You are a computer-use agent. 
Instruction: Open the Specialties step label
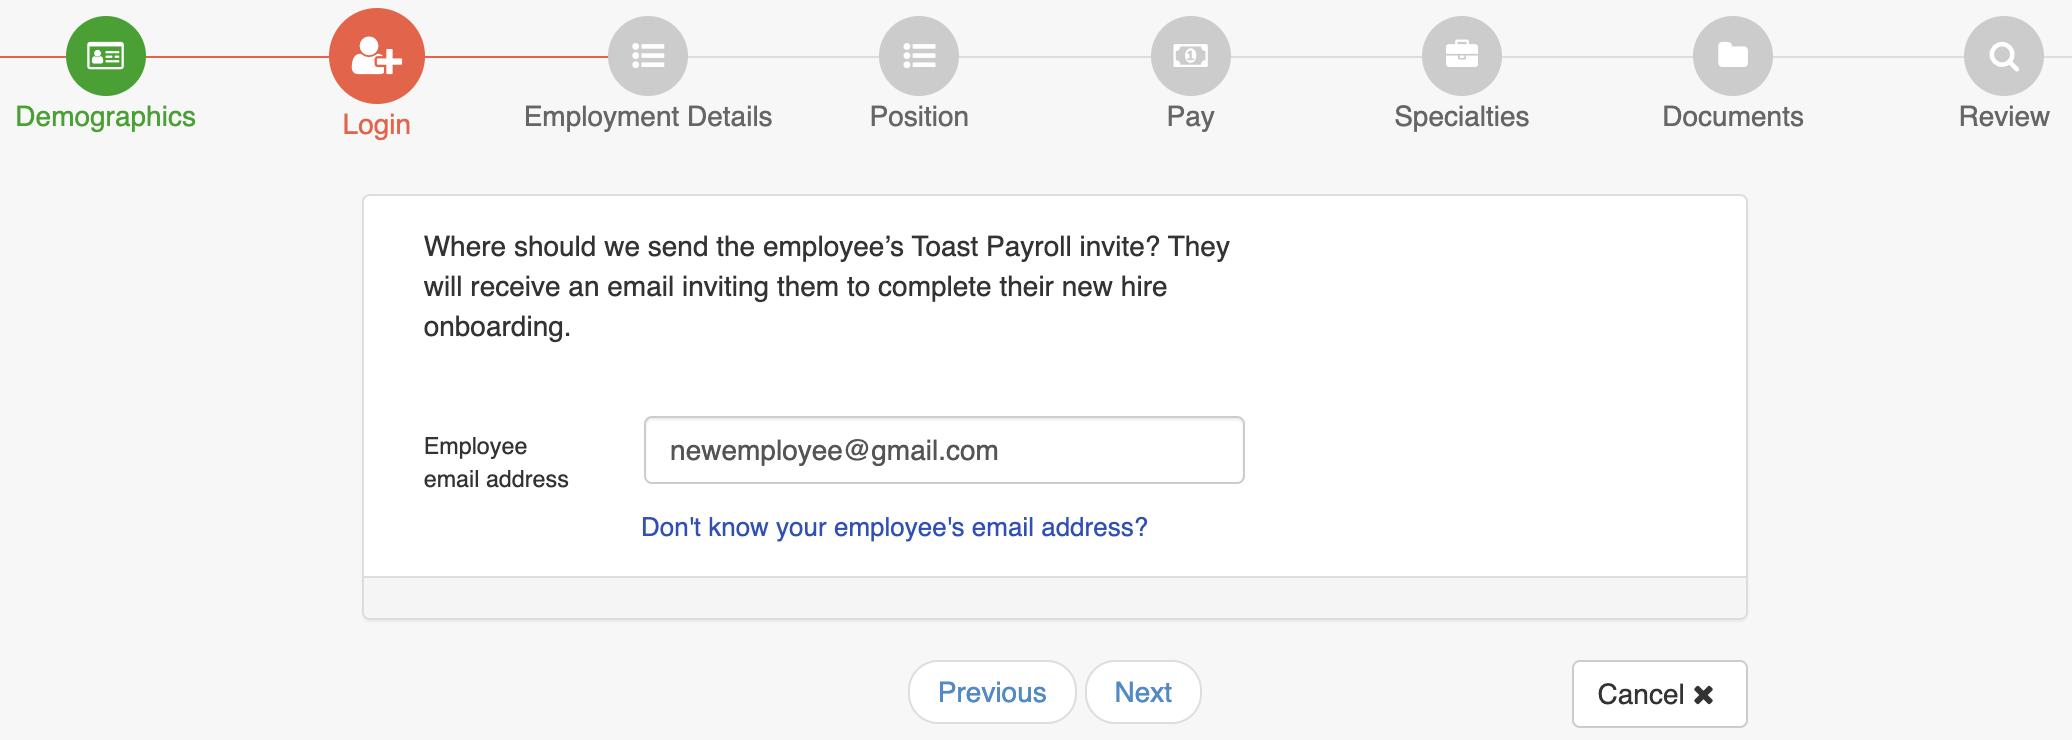(1462, 116)
